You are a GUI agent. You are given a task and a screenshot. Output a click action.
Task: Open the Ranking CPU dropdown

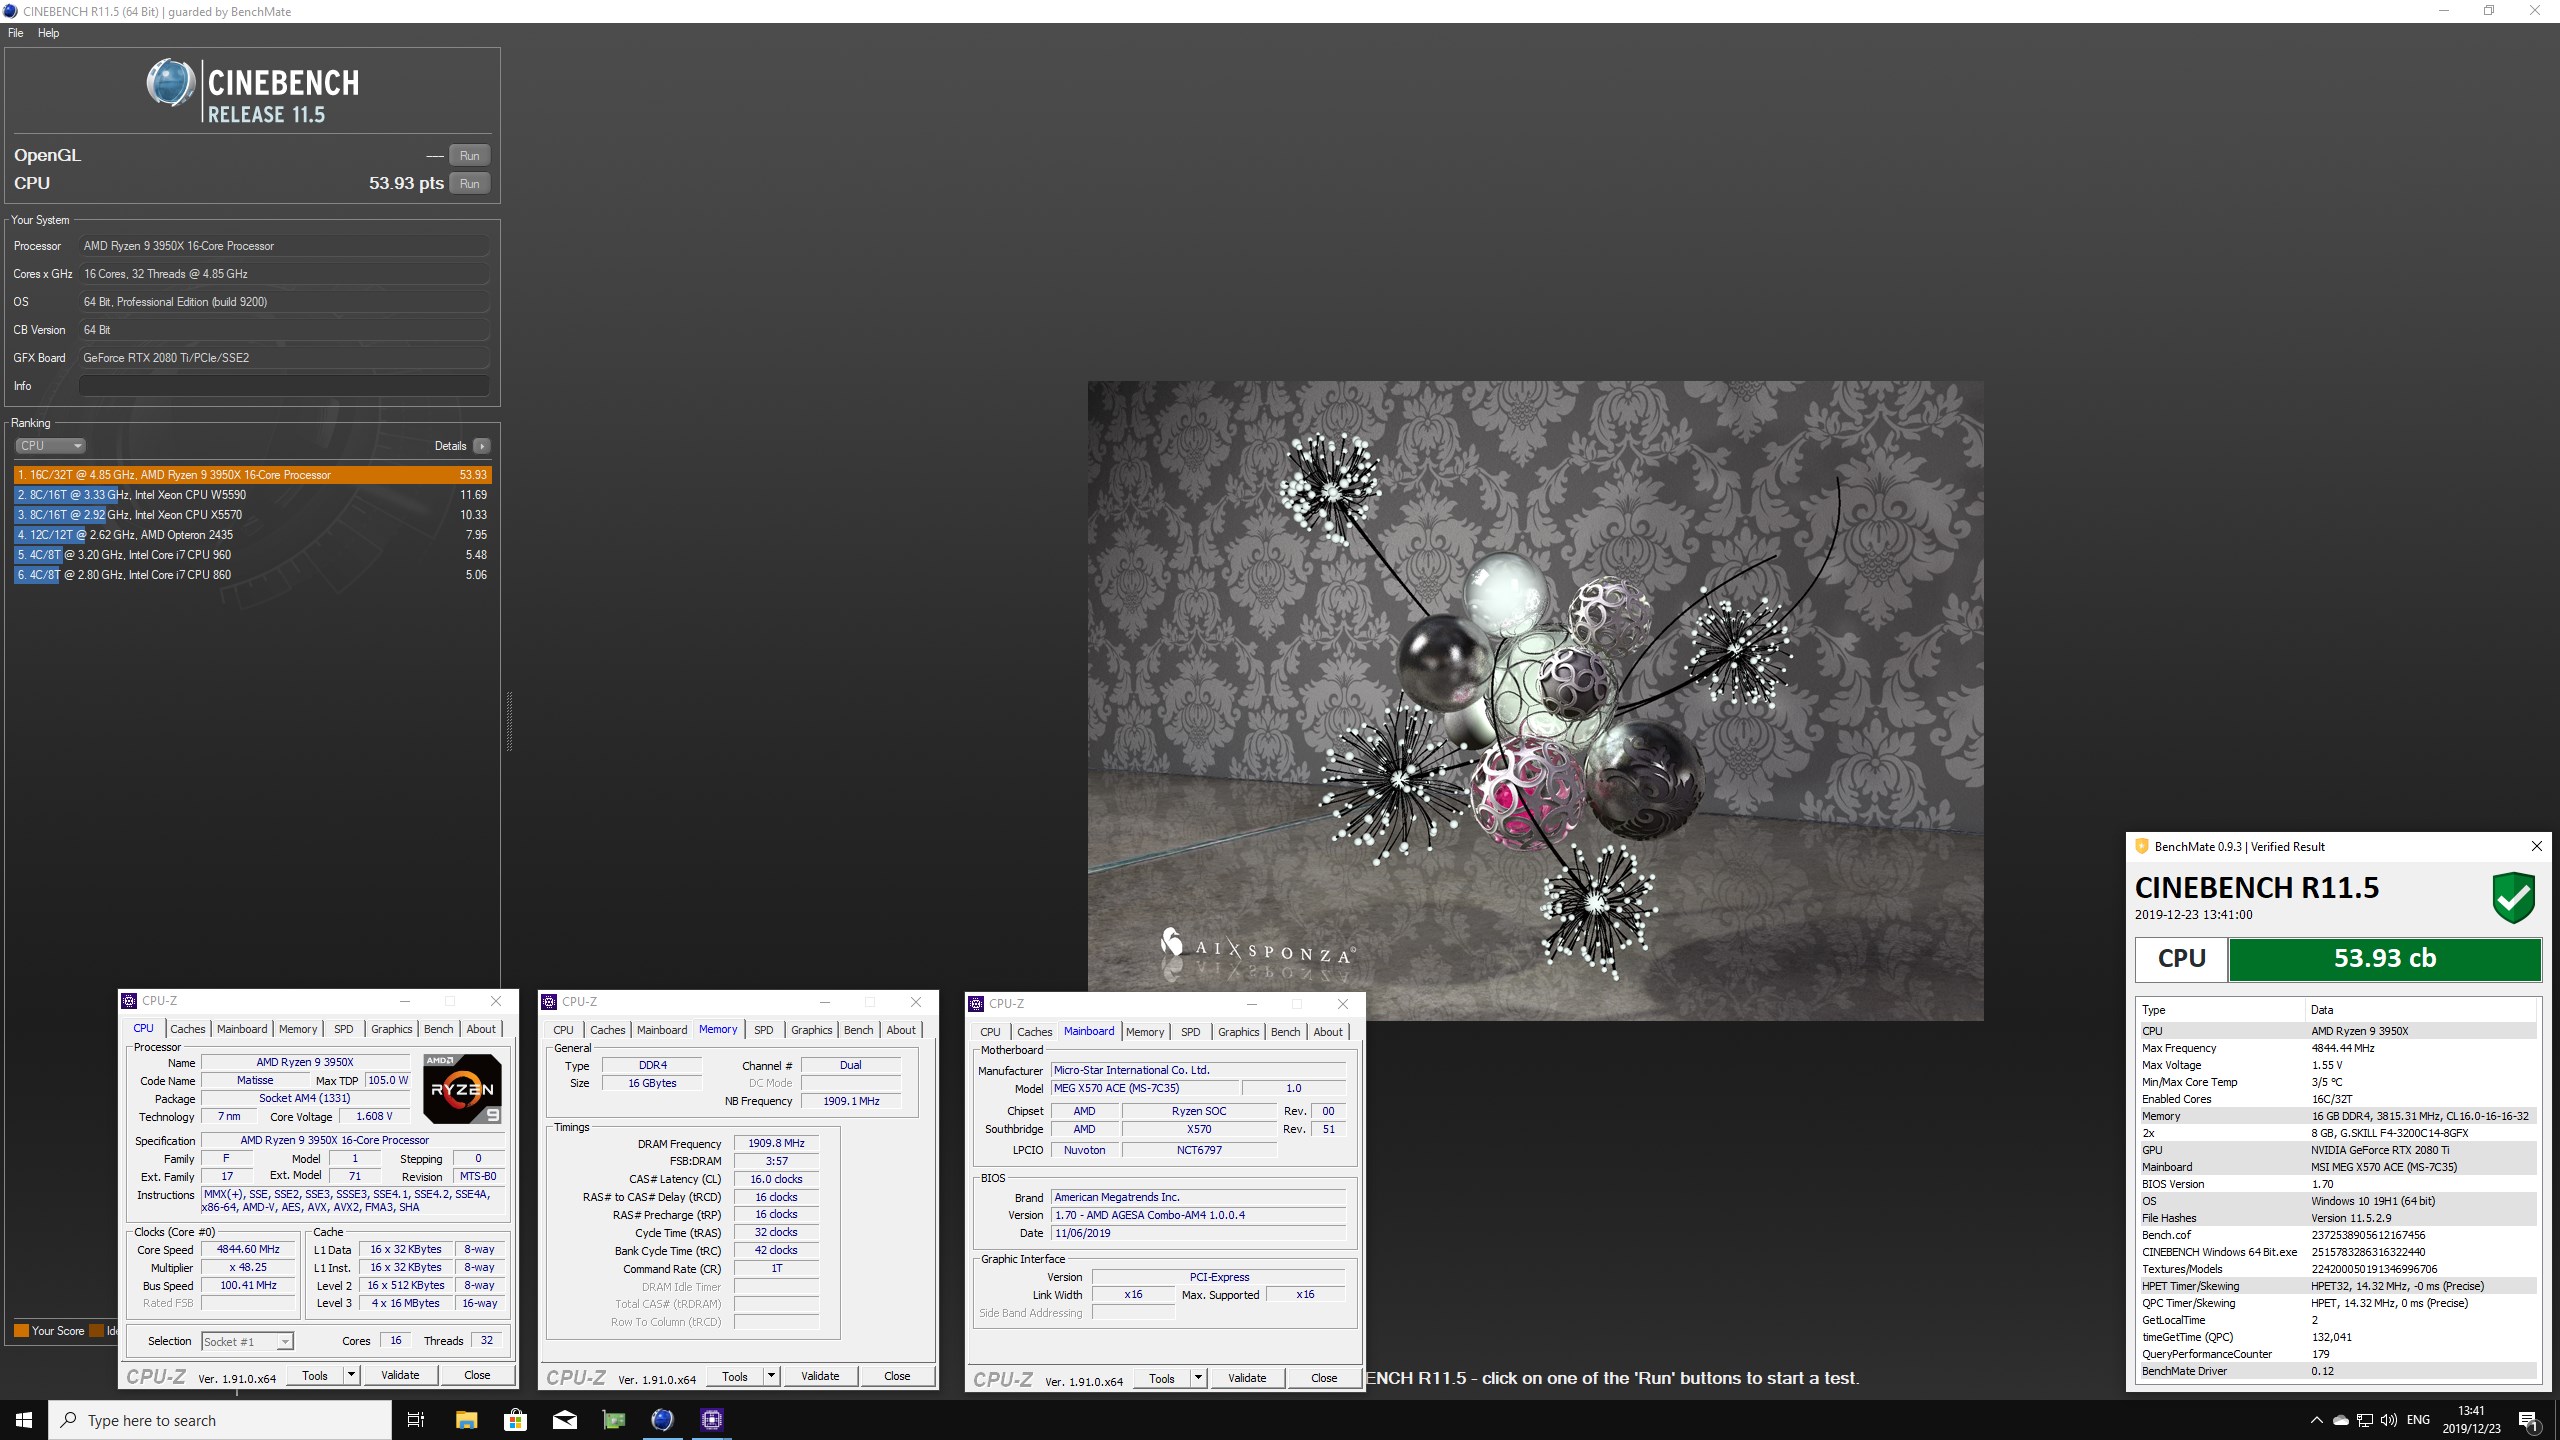[50, 446]
